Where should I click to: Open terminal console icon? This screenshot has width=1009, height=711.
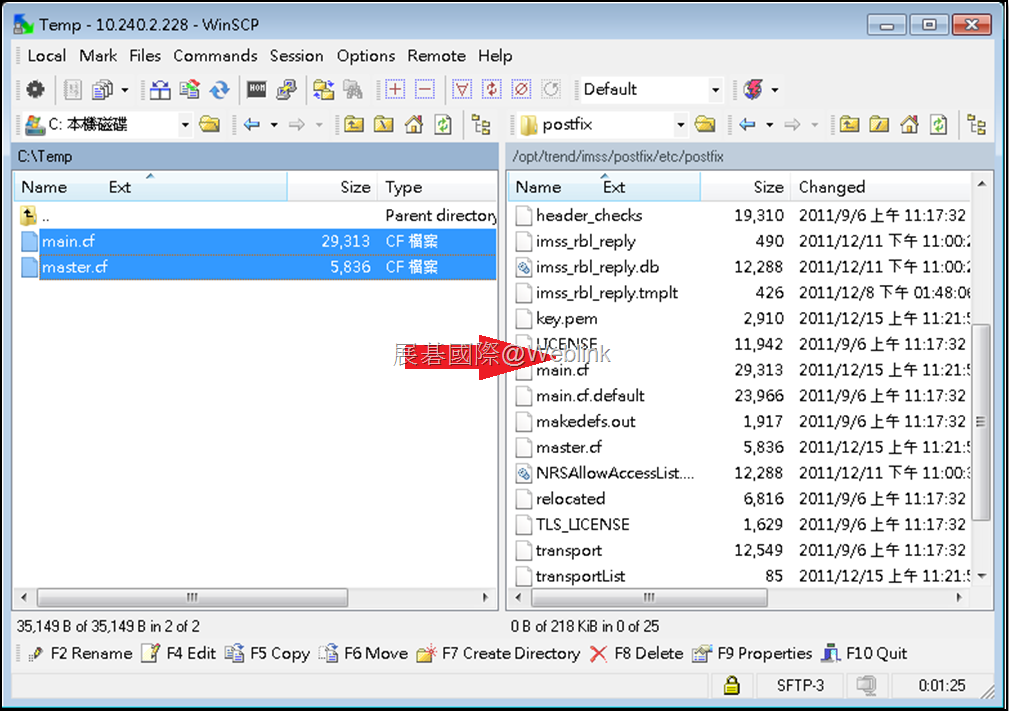tap(257, 89)
